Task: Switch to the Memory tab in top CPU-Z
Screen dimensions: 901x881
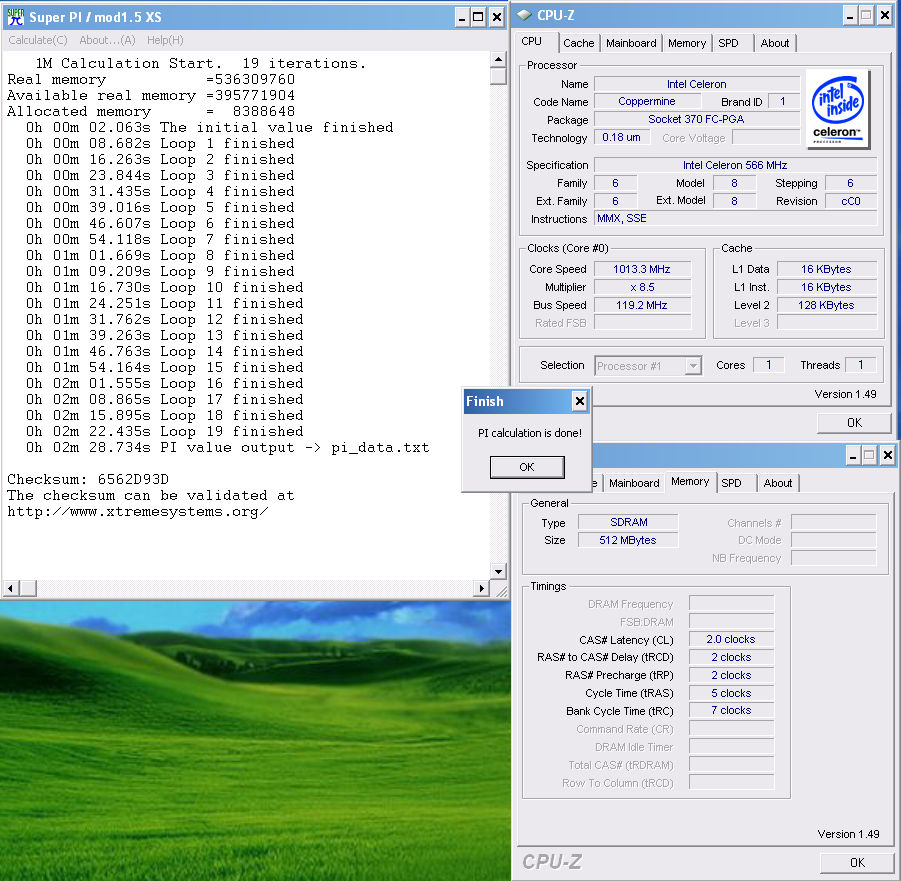Action: point(687,43)
